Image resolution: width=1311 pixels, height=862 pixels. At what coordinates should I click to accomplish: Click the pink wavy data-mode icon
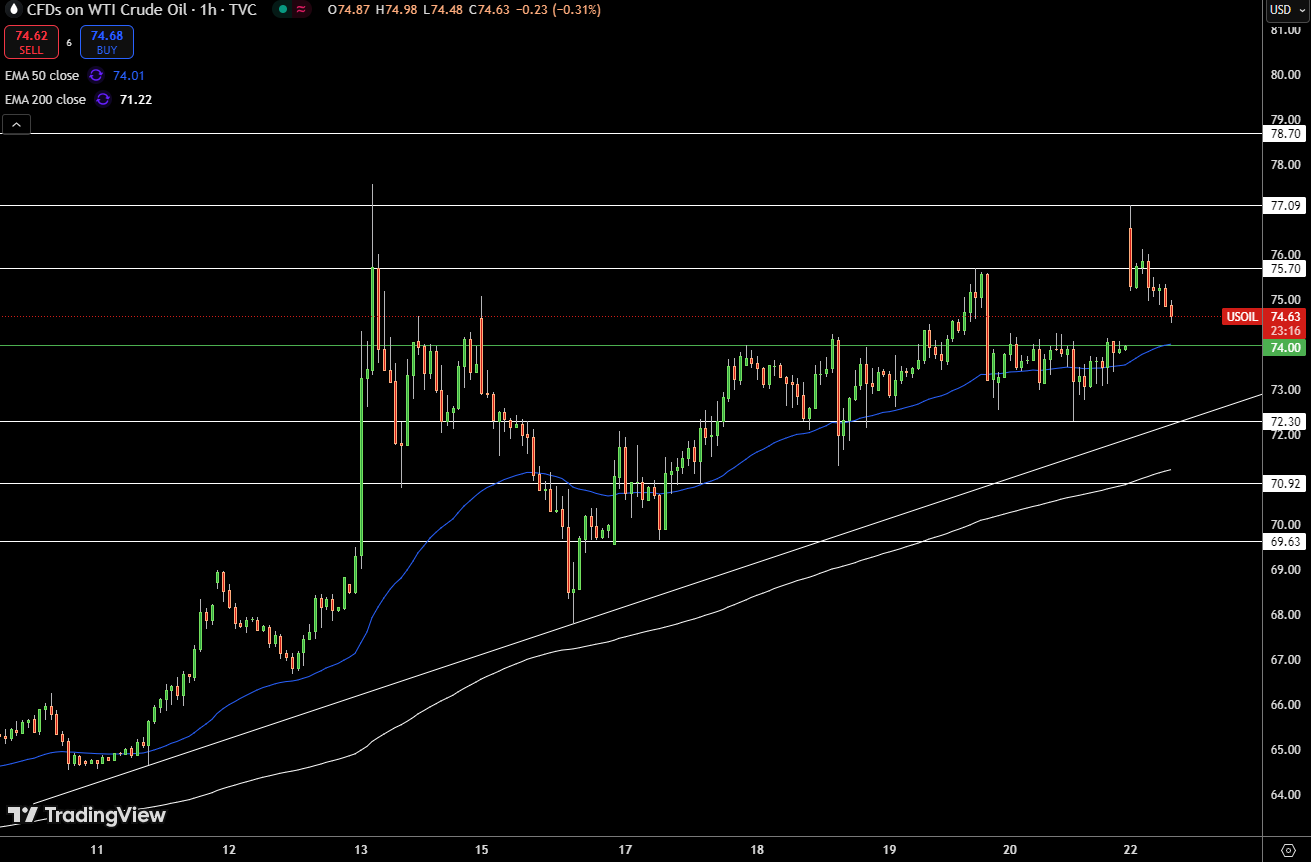(301, 9)
